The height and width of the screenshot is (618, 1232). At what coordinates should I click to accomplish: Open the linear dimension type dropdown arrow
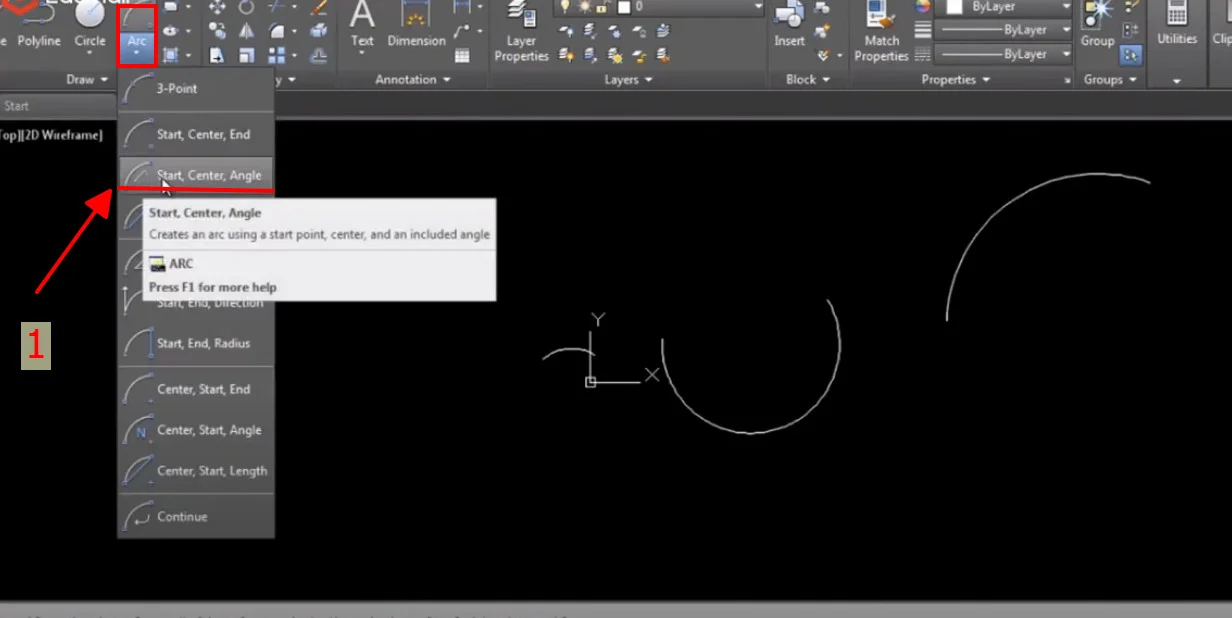pyautogui.click(x=482, y=8)
